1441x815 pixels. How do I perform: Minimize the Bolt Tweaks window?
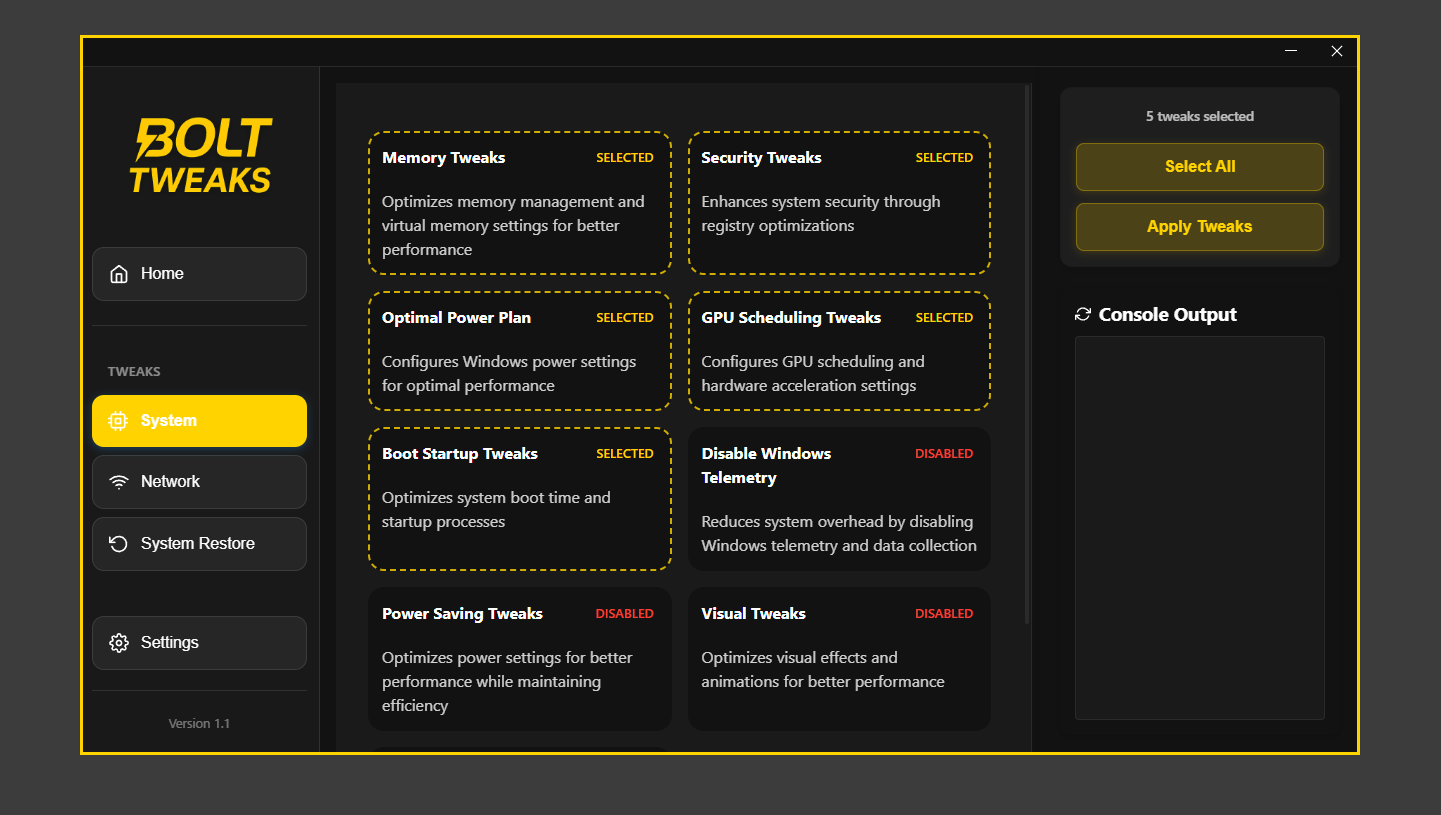click(1291, 51)
